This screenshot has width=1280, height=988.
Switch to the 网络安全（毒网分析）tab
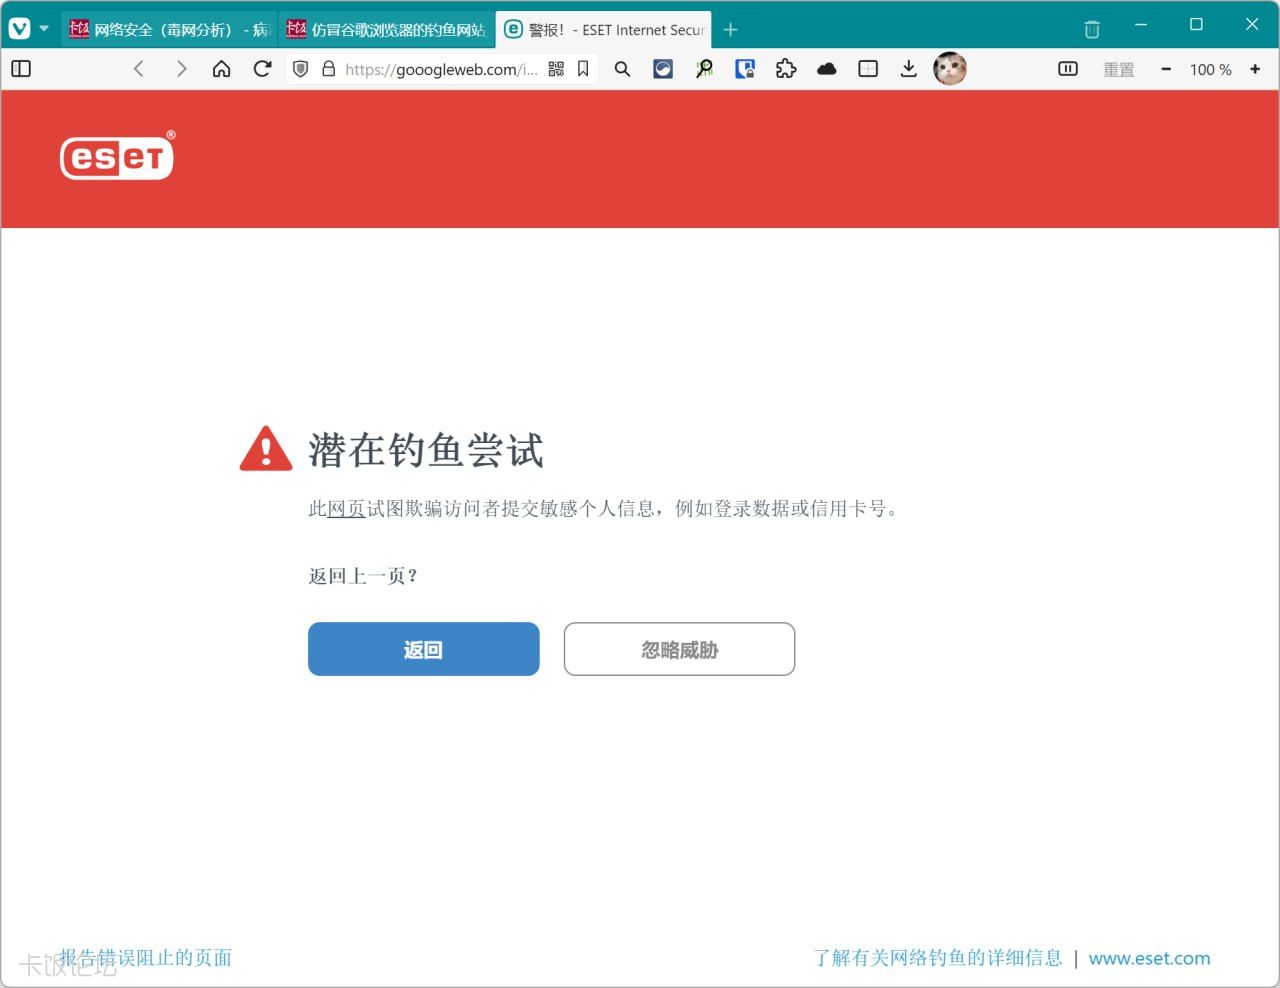pyautogui.click(x=170, y=30)
